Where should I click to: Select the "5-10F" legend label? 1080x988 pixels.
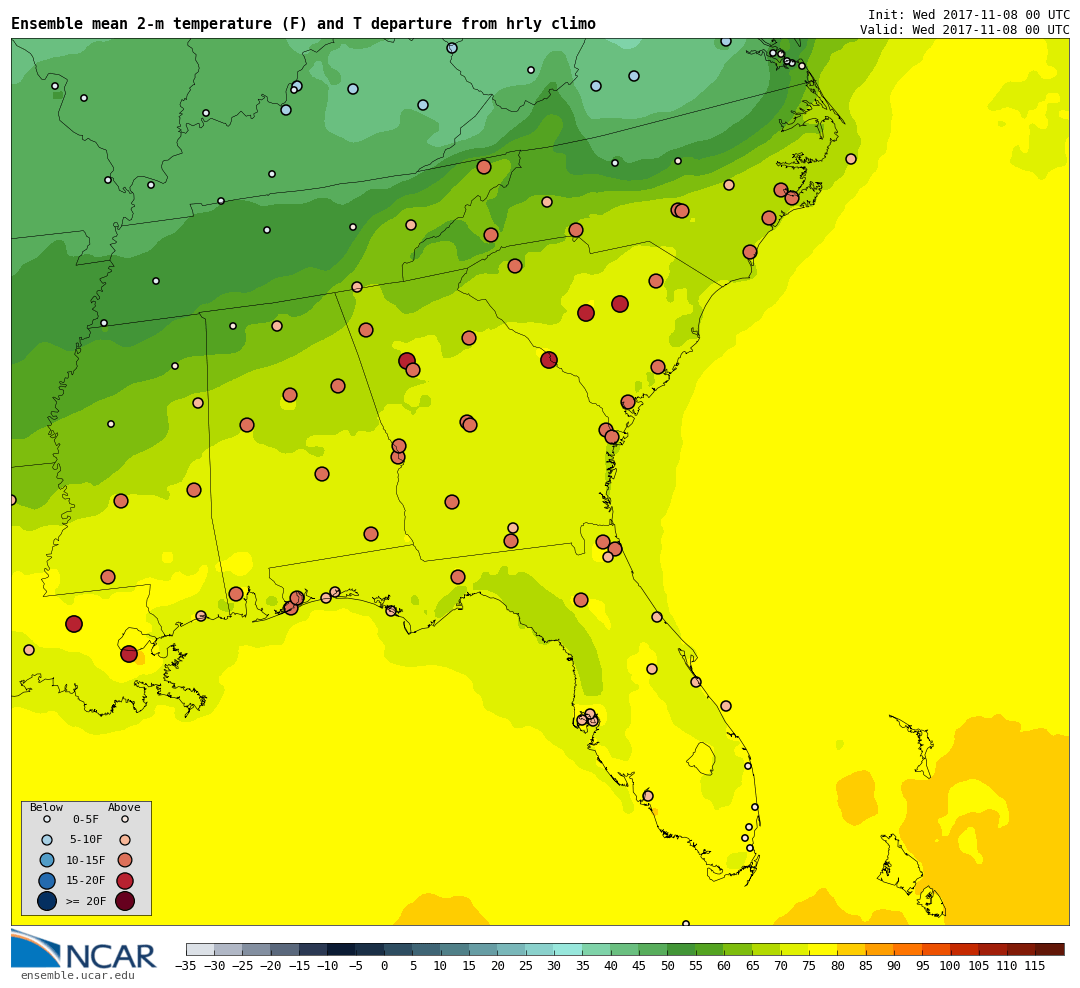coord(86,840)
